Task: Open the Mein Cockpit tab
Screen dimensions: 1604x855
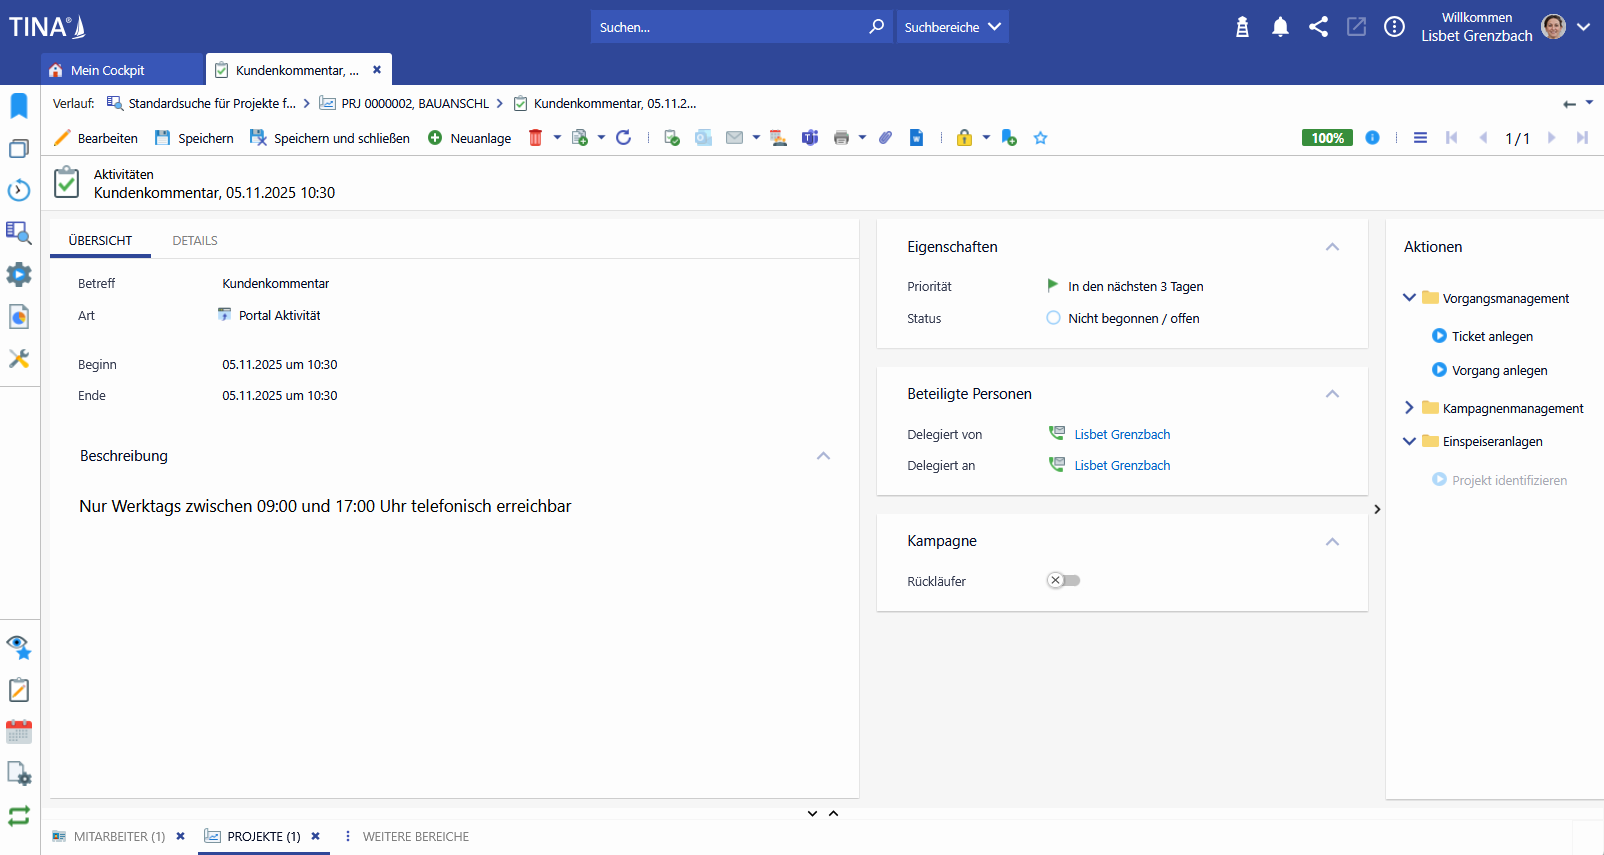Action: pos(108,70)
